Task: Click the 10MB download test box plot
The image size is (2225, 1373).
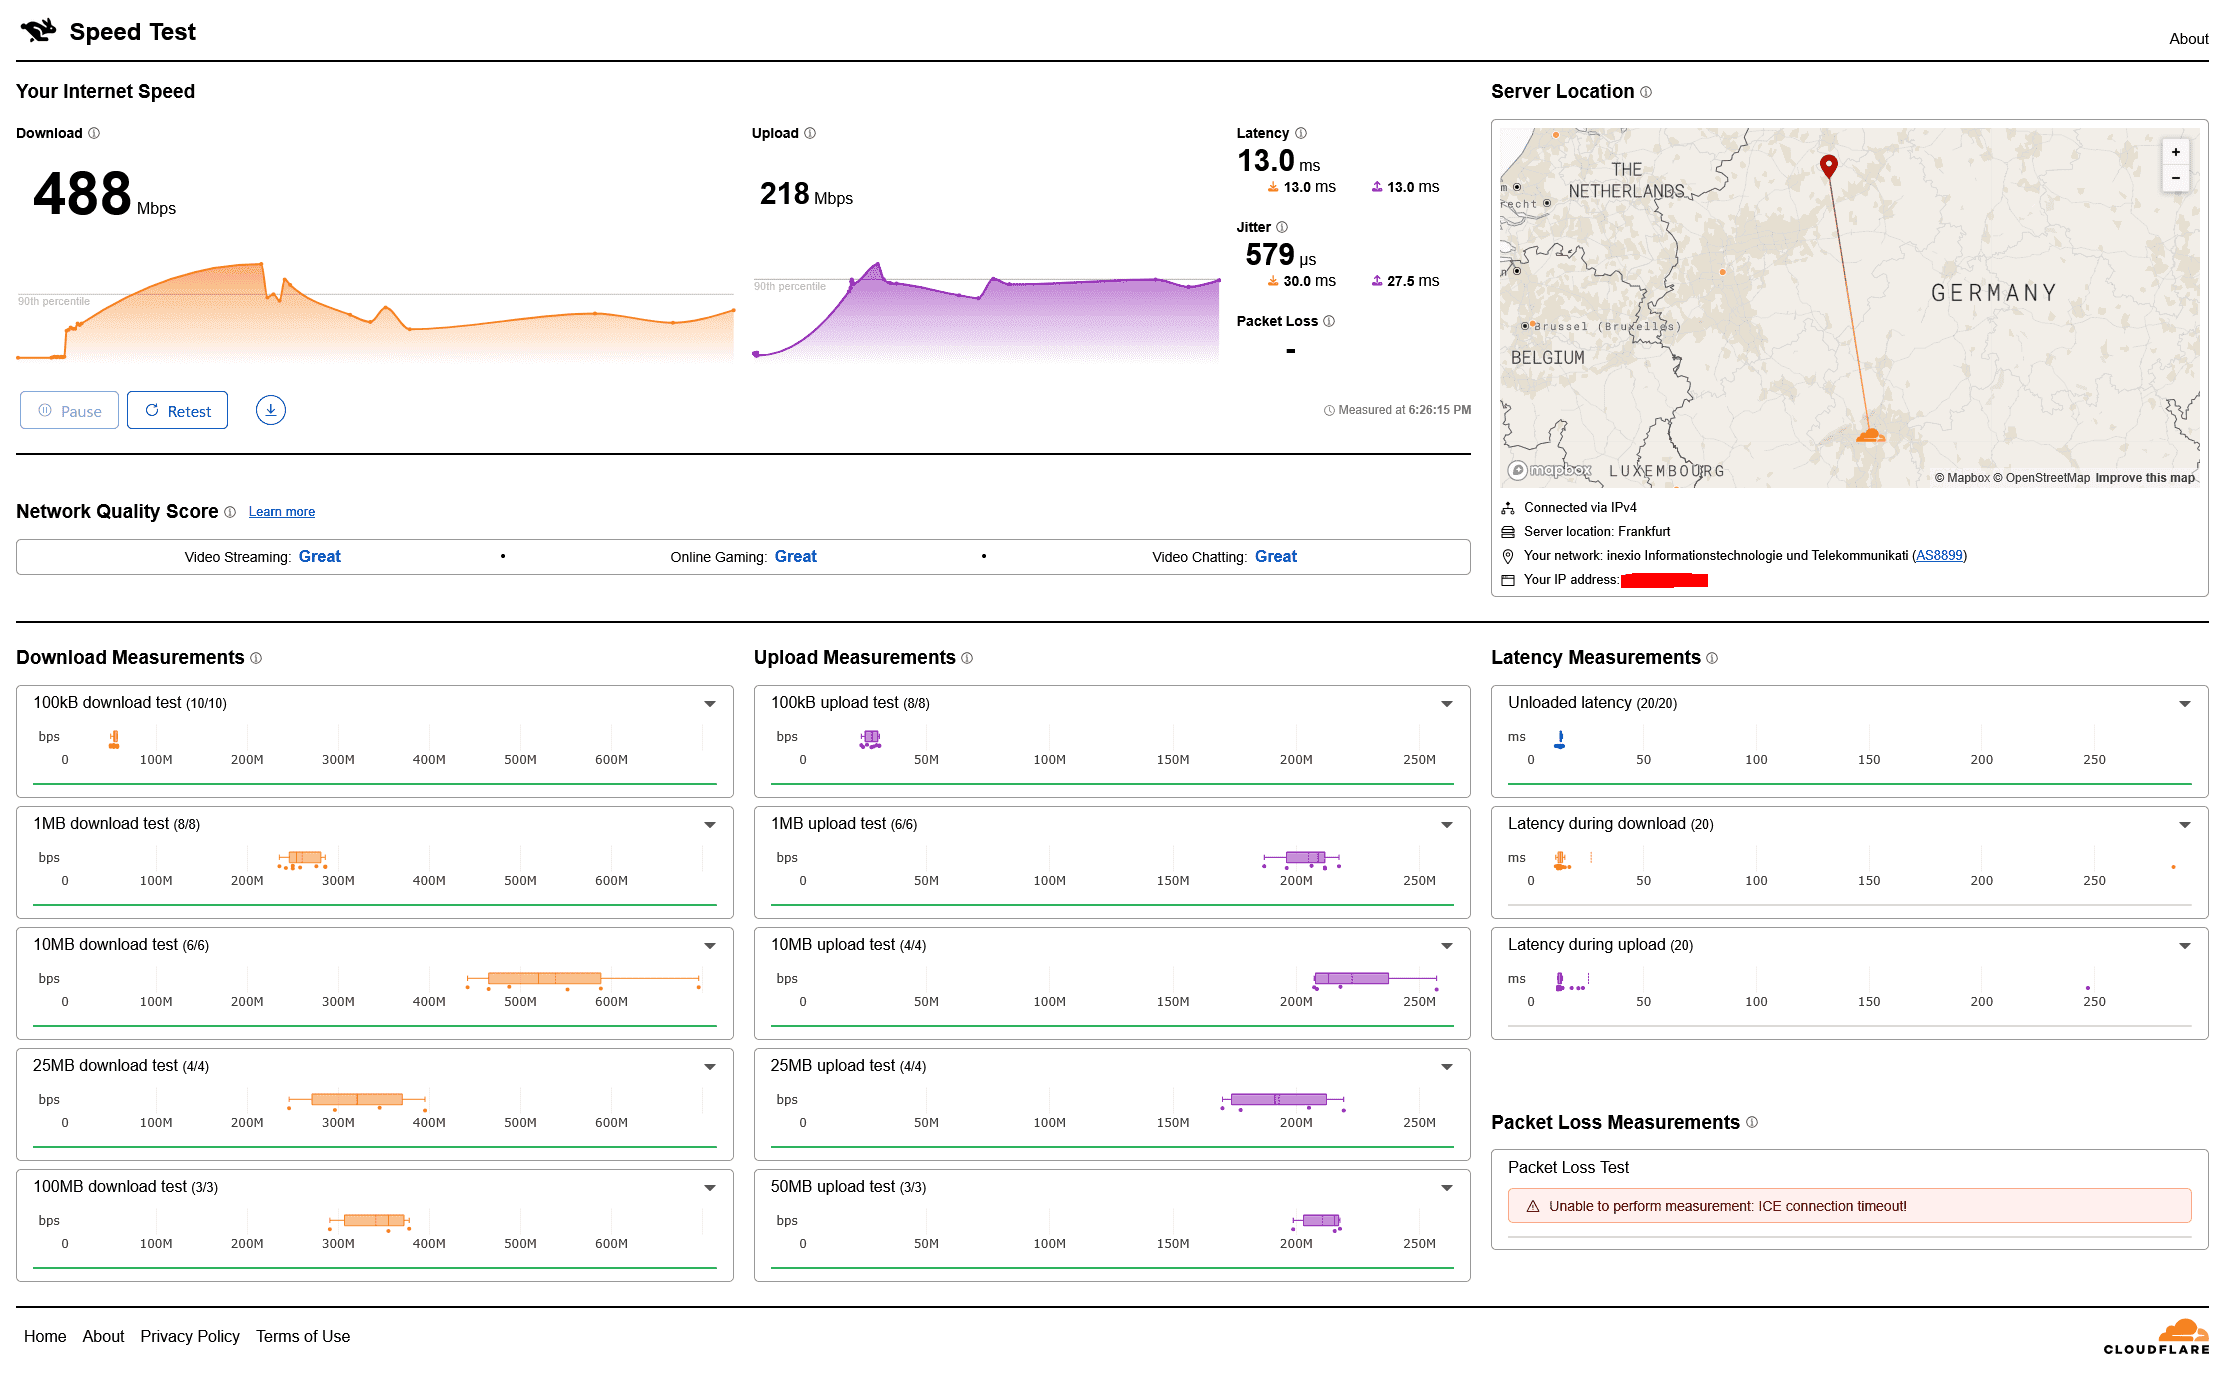Action: [583, 979]
